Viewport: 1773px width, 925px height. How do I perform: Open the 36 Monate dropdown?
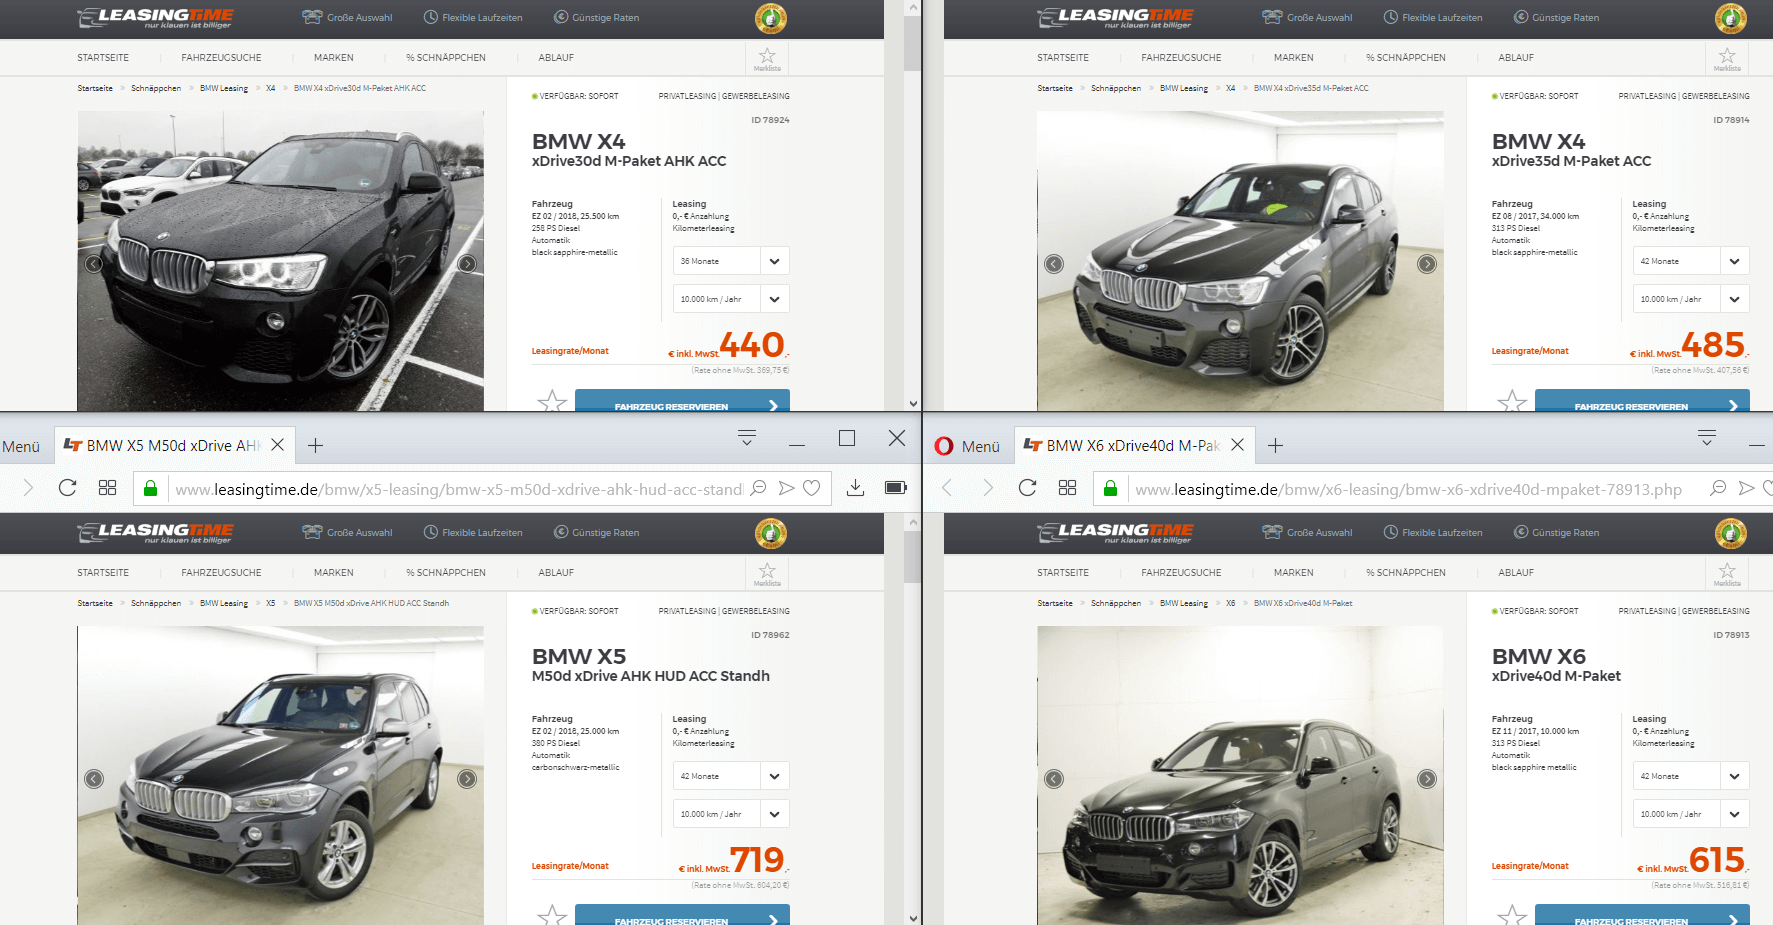pyautogui.click(x=731, y=261)
